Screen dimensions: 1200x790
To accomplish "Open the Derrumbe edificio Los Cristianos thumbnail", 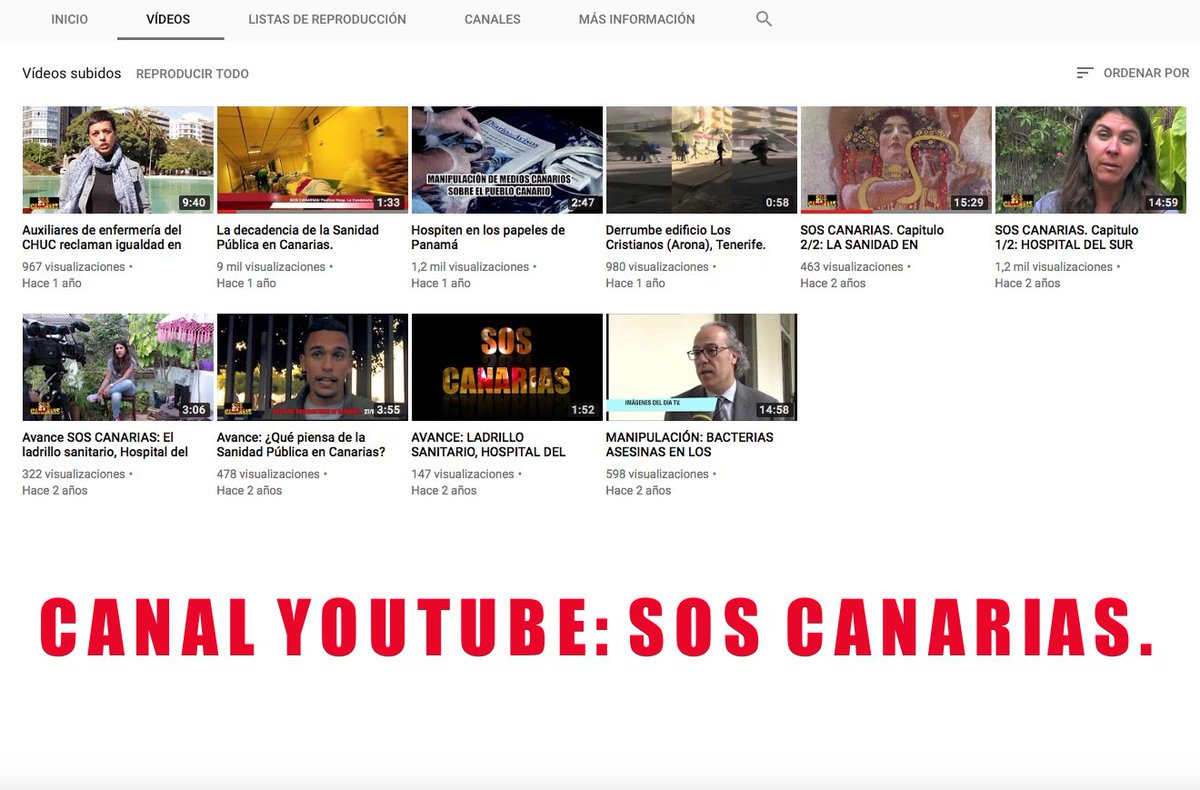I will click(702, 160).
